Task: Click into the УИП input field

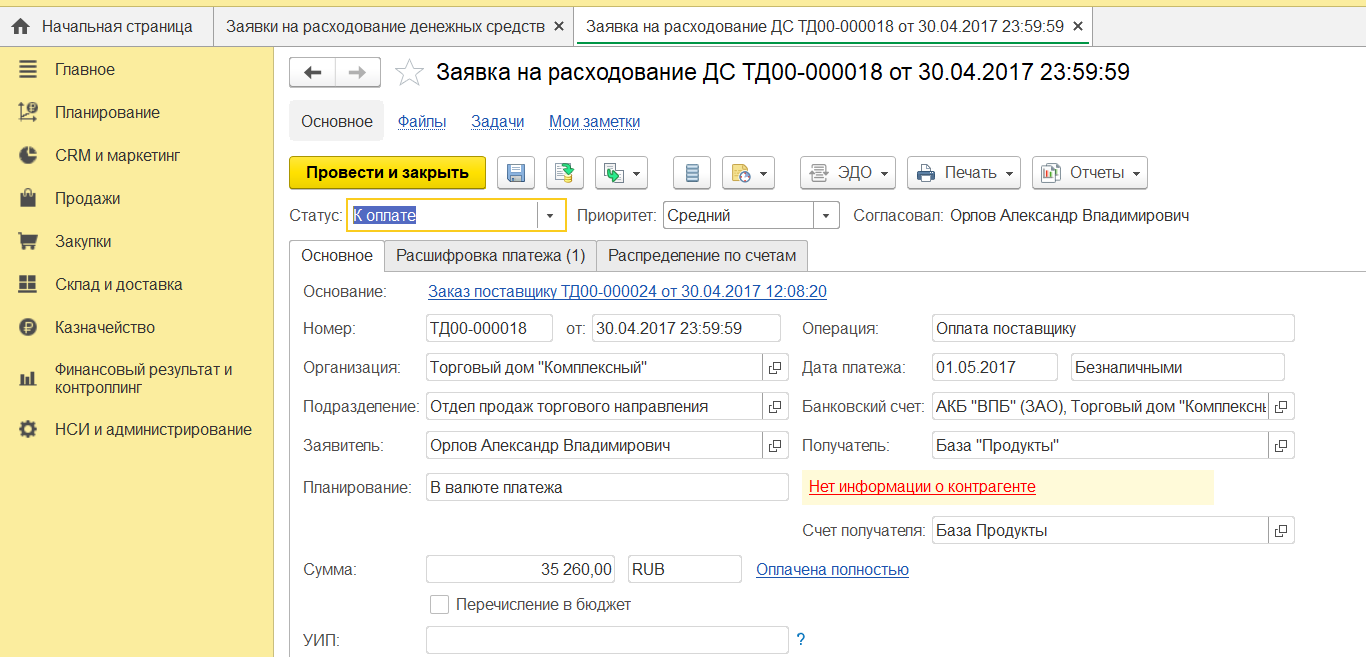Action: [x=607, y=640]
